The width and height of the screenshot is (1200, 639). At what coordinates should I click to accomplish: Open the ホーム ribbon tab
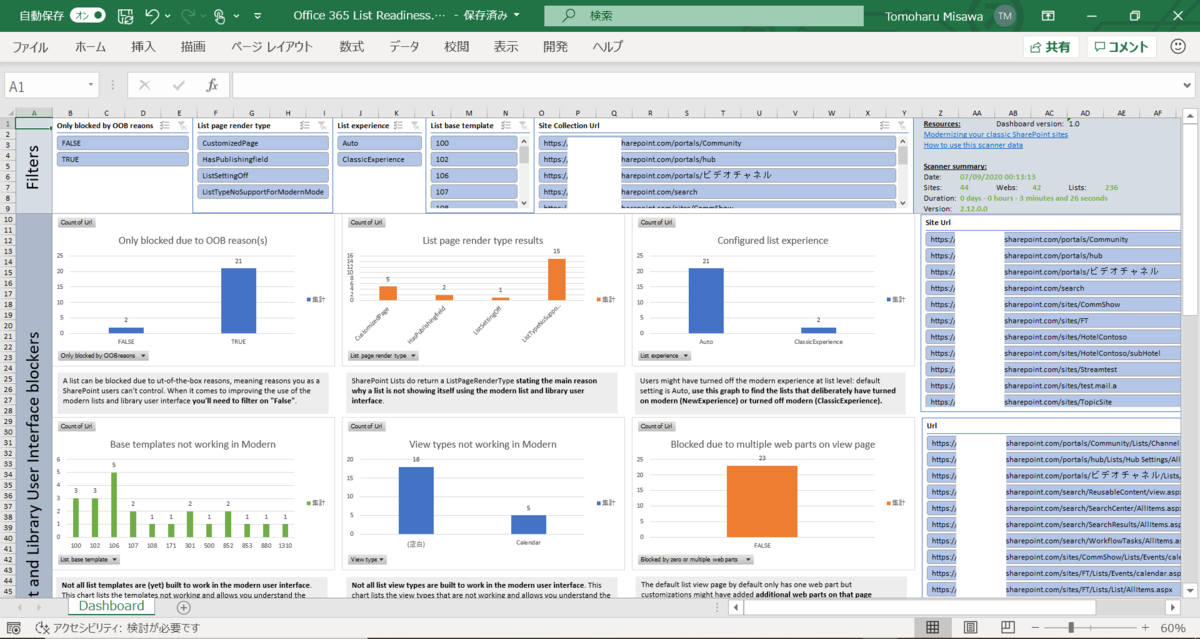coord(90,47)
